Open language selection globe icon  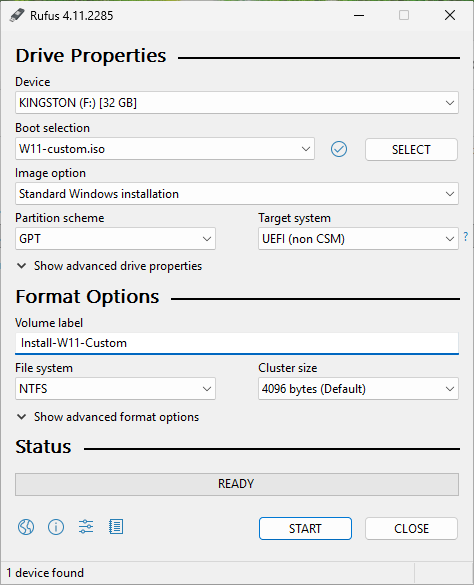coord(26,527)
